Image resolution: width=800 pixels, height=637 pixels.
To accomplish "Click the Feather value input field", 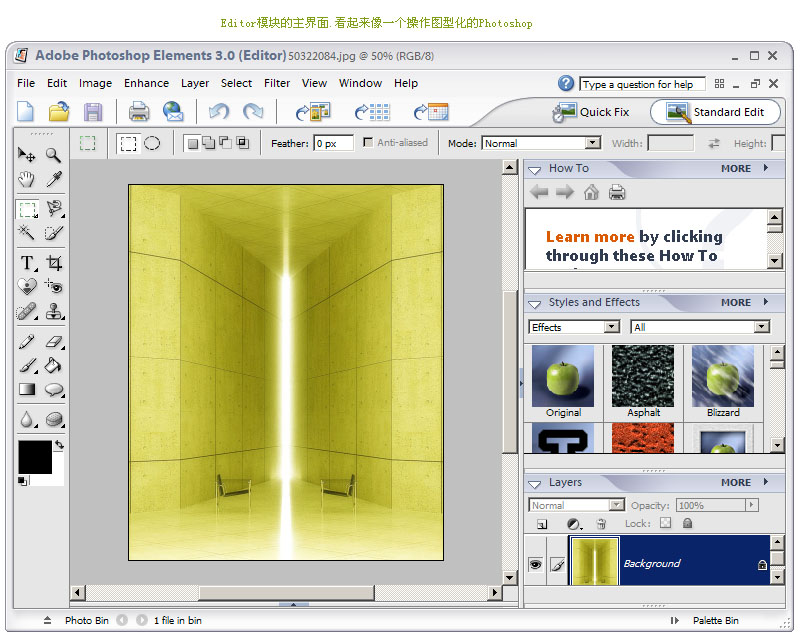I will tap(334, 143).
